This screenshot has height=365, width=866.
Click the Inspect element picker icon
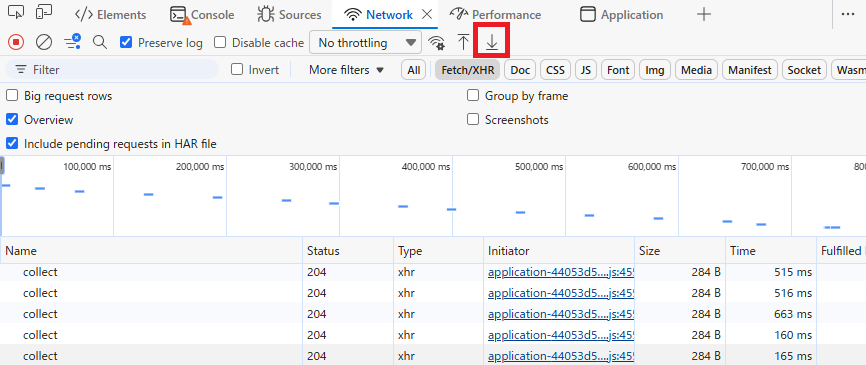point(17,12)
